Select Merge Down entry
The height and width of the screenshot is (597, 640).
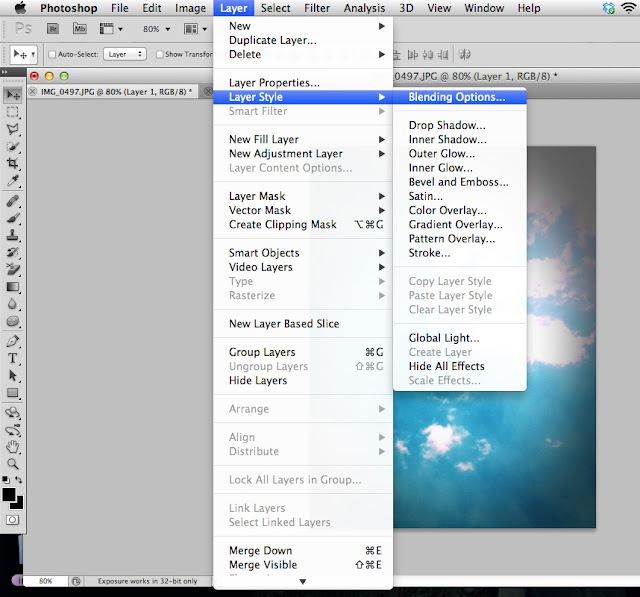coord(303,550)
